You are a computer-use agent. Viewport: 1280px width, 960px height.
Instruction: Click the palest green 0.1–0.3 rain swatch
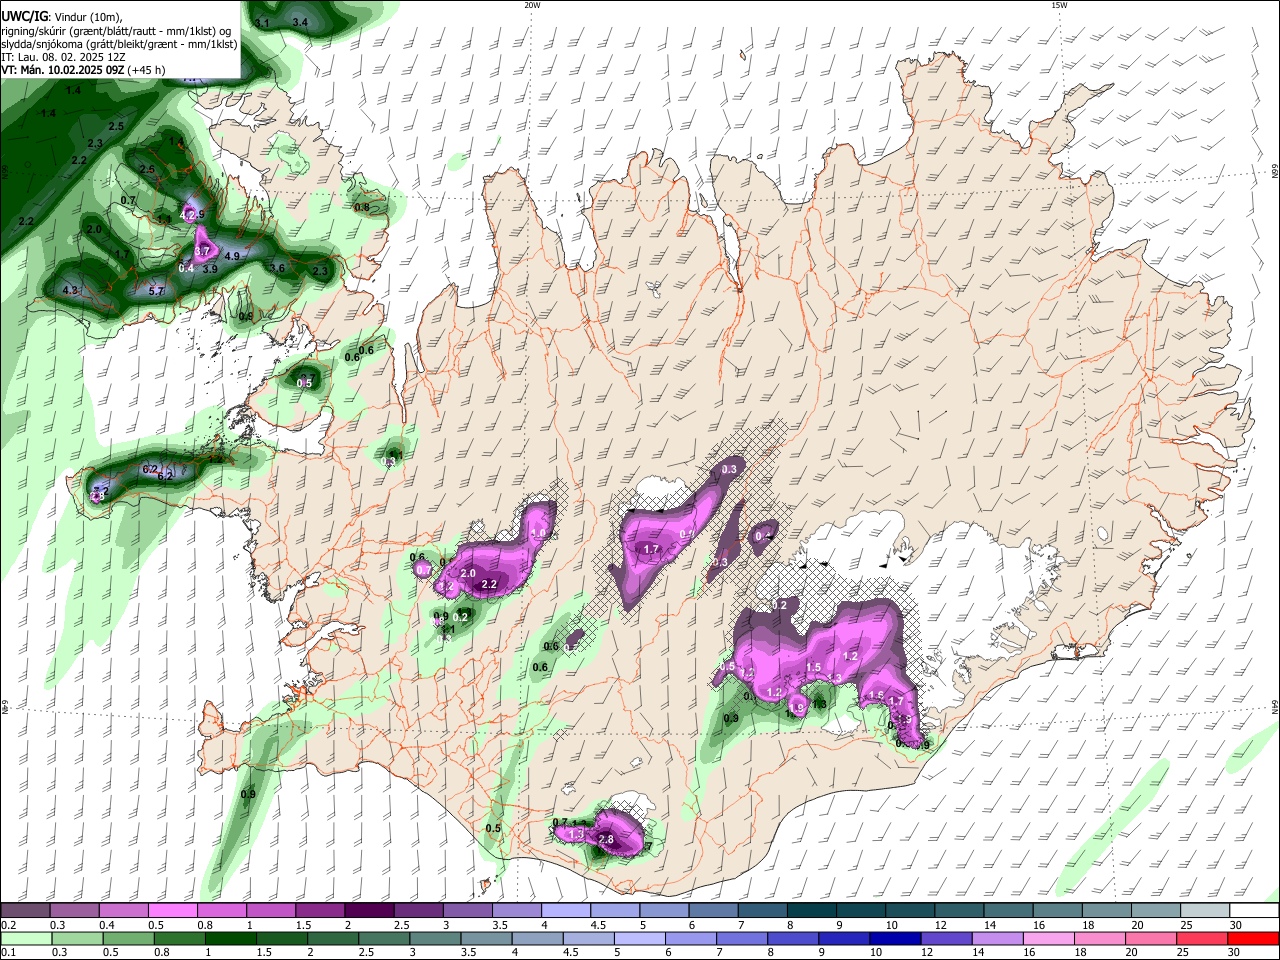tap(25, 938)
